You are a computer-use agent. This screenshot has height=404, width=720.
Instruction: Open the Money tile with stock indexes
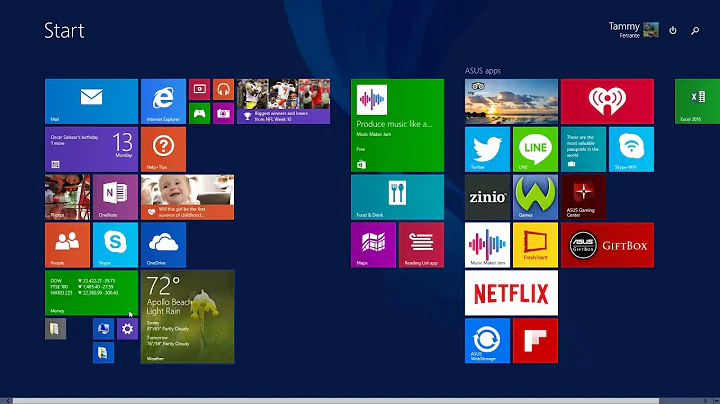pos(91,293)
